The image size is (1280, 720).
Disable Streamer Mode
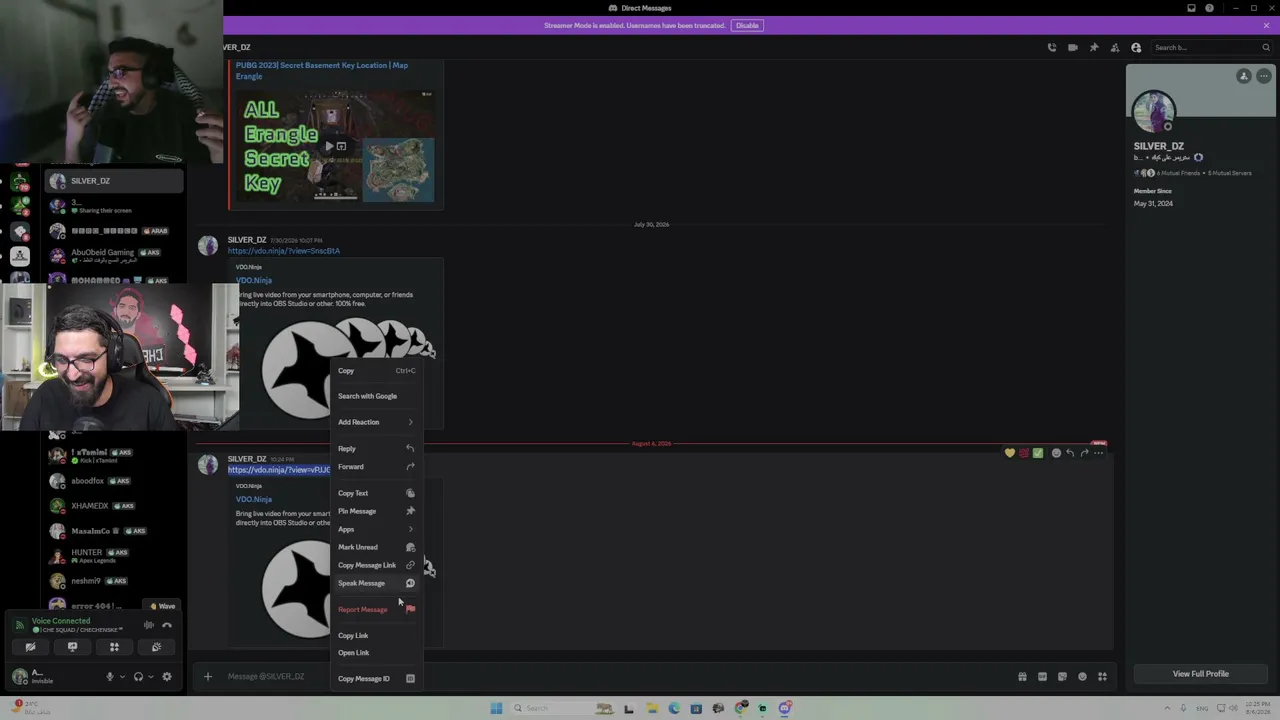pos(747,25)
